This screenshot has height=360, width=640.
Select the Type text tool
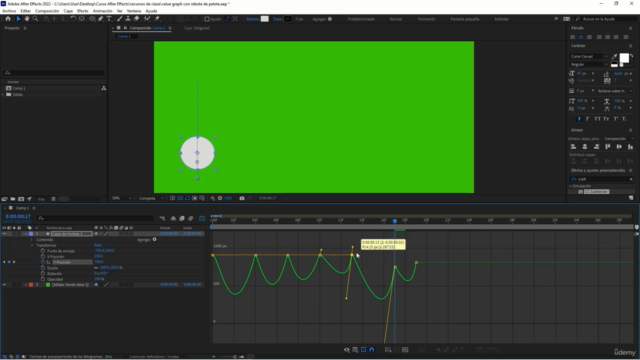pyautogui.click(x=109, y=19)
